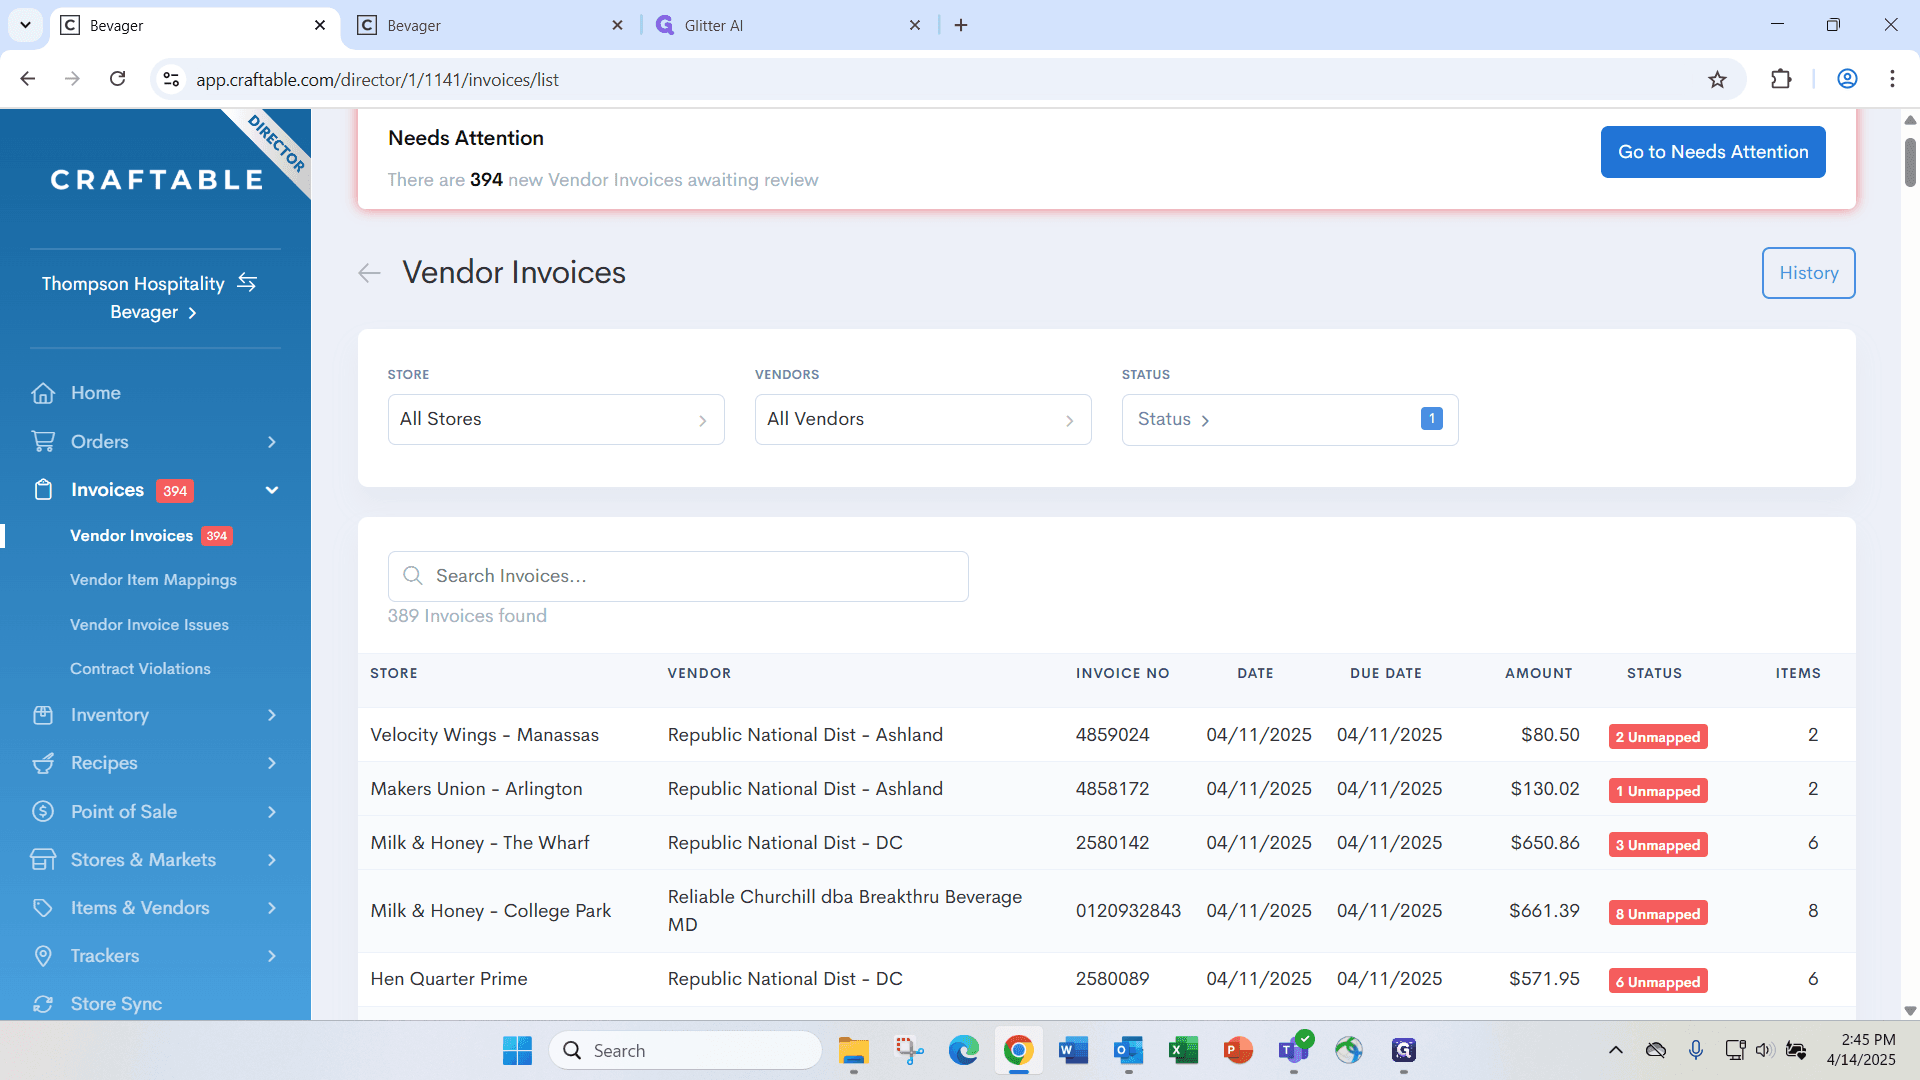Open File Explorer from the taskbar
This screenshot has height=1080, width=1920.
853,1050
